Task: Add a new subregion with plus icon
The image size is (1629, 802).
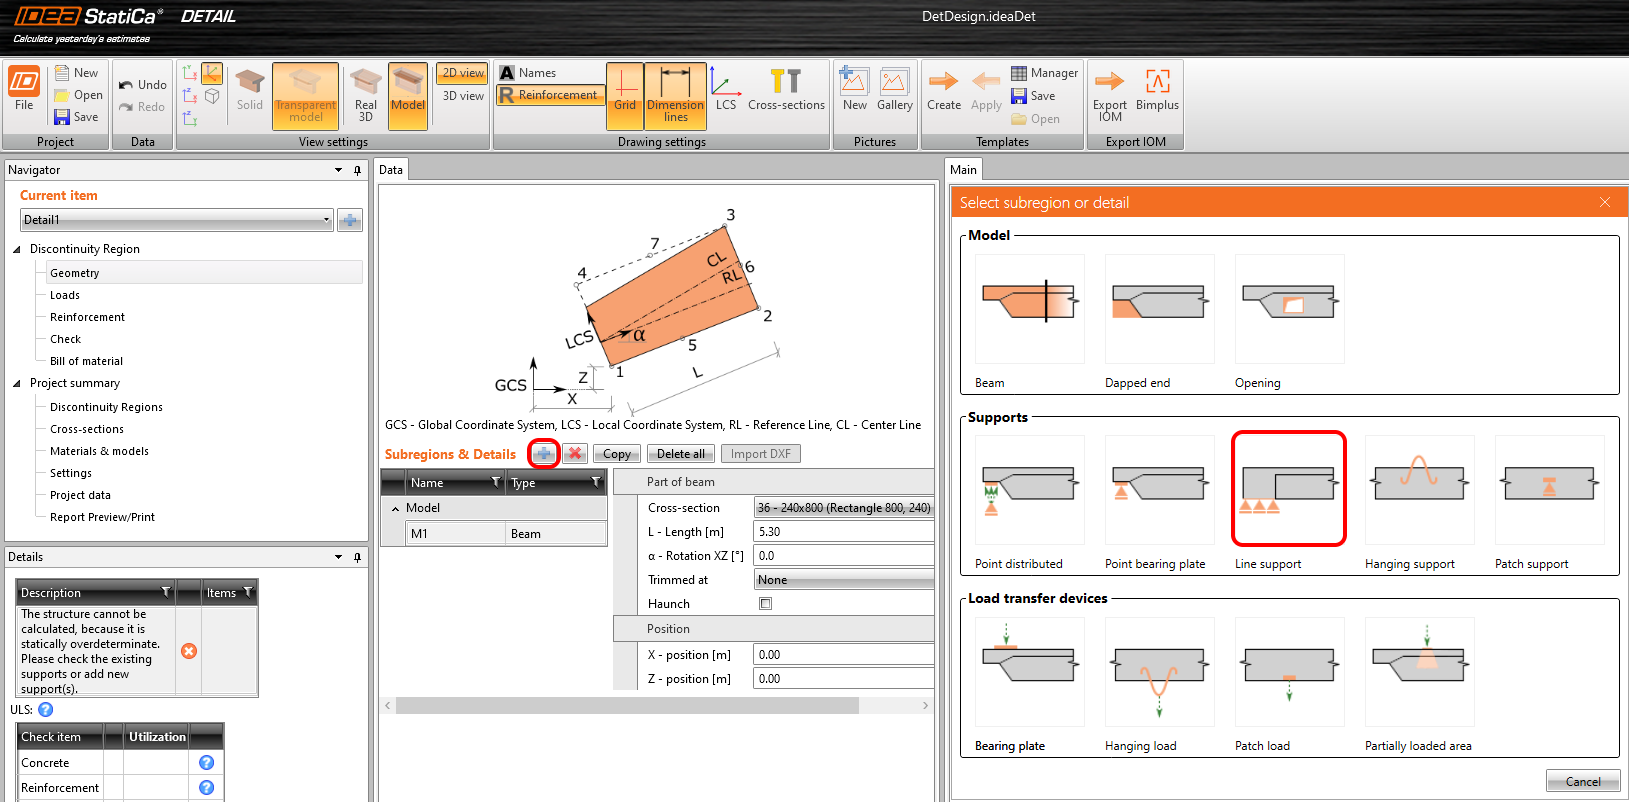Action: [x=543, y=454]
